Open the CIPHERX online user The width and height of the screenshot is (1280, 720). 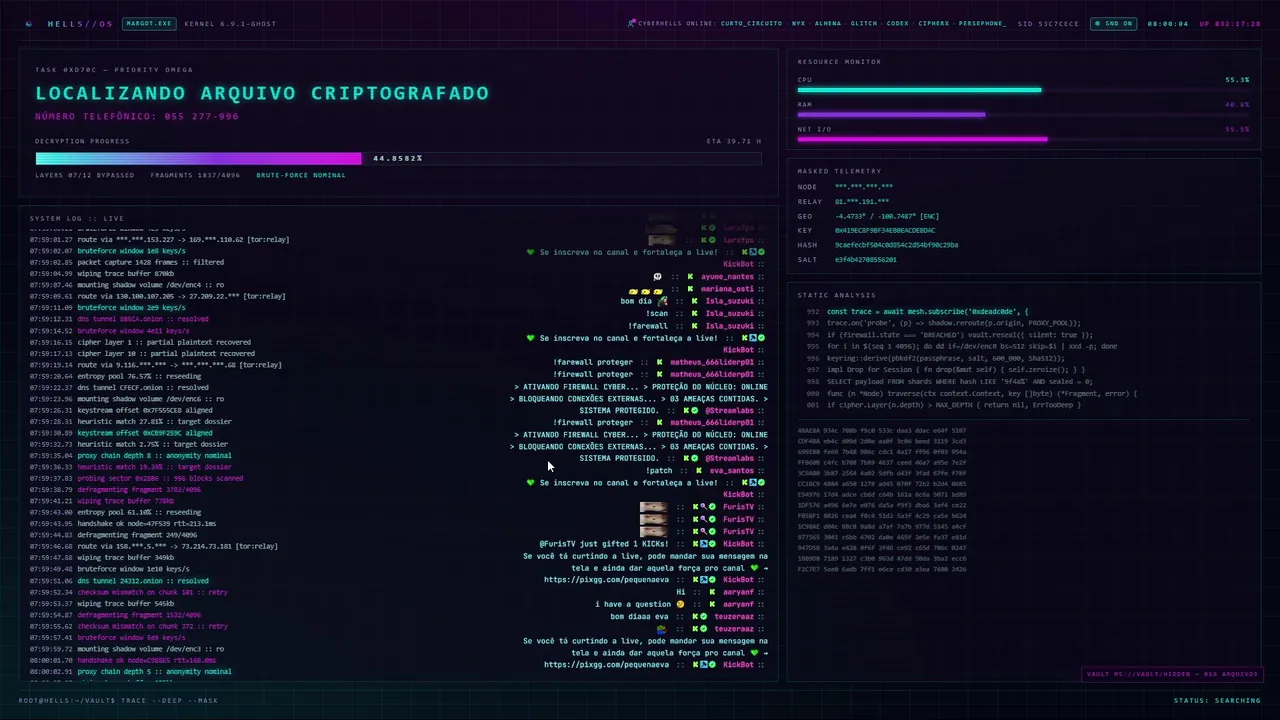pyautogui.click(x=934, y=23)
